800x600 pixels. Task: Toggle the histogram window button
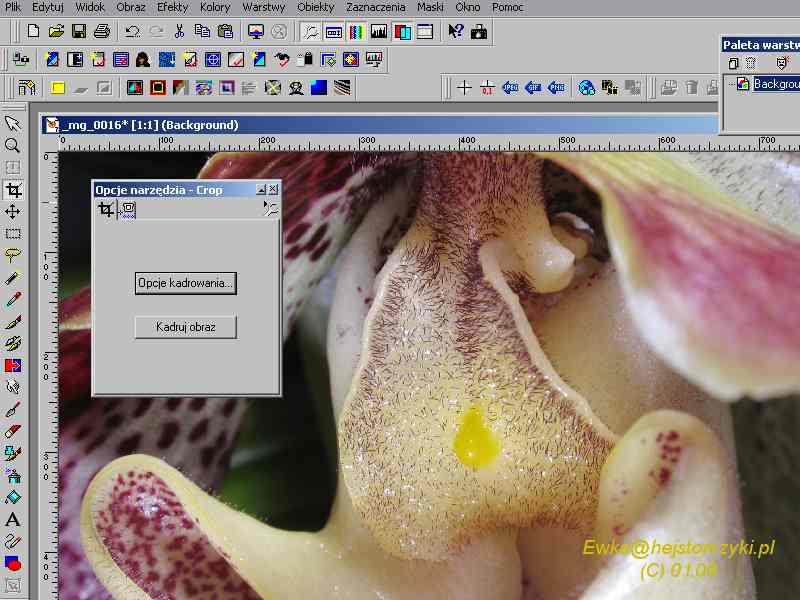coord(379,32)
